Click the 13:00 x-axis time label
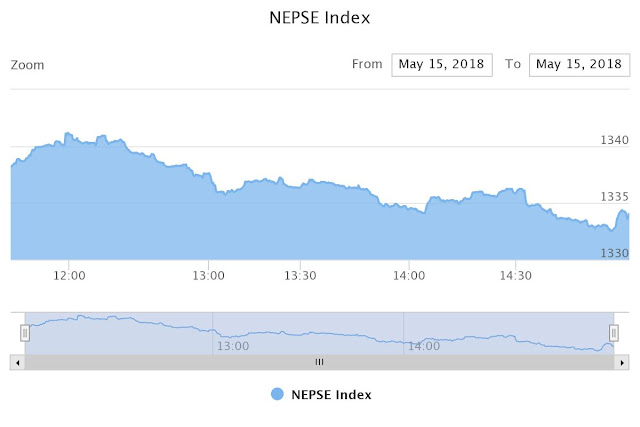640x427 pixels. click(208, 276)
